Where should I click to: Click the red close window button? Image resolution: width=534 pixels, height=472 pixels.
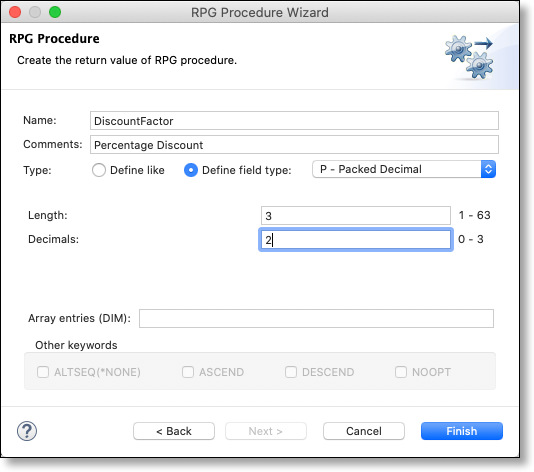pos(15,12)
